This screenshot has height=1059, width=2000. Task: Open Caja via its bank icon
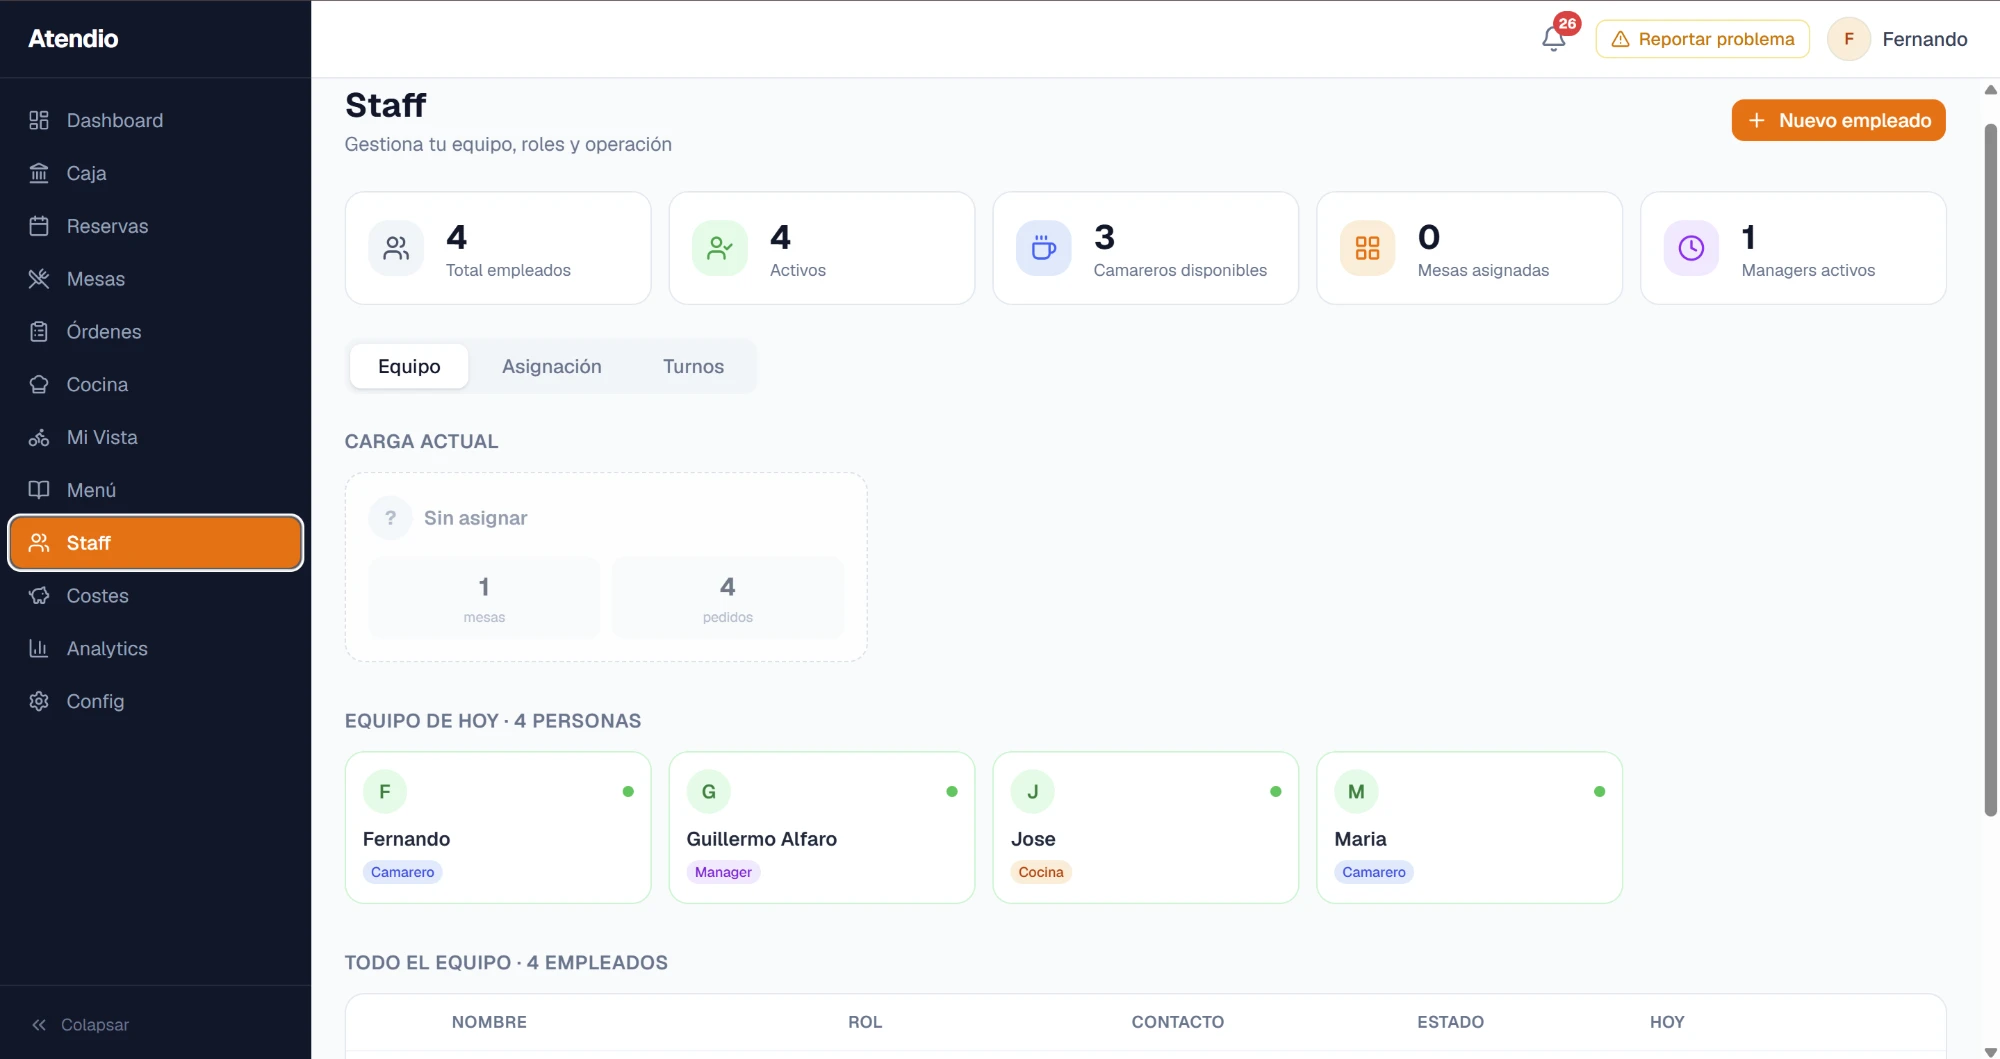39,173
